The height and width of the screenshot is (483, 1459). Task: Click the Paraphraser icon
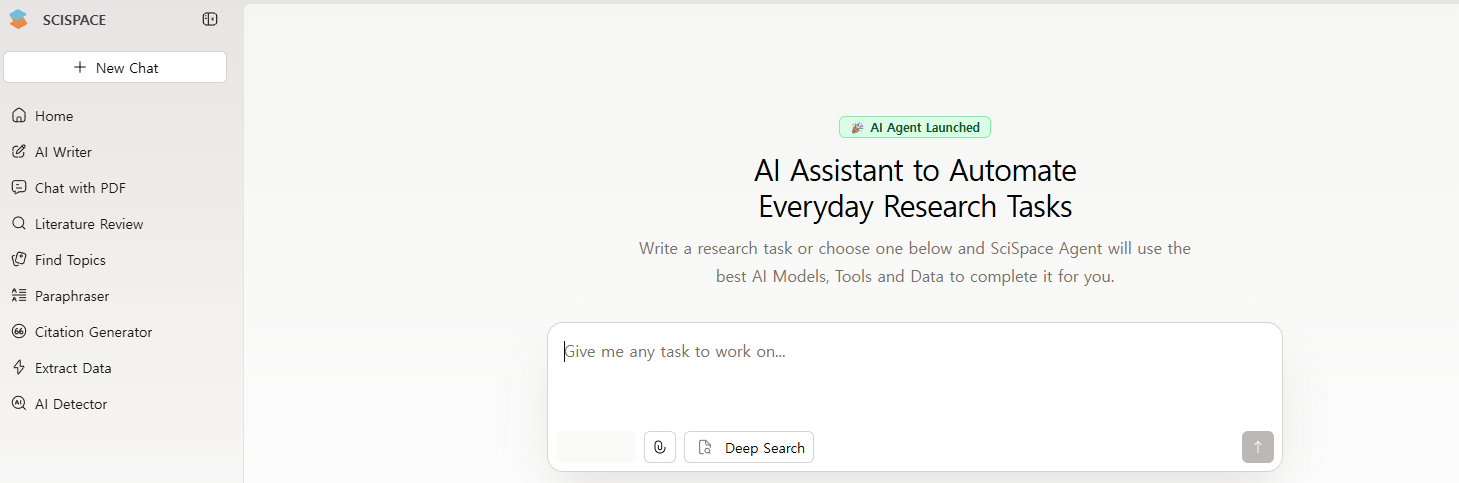18,296
